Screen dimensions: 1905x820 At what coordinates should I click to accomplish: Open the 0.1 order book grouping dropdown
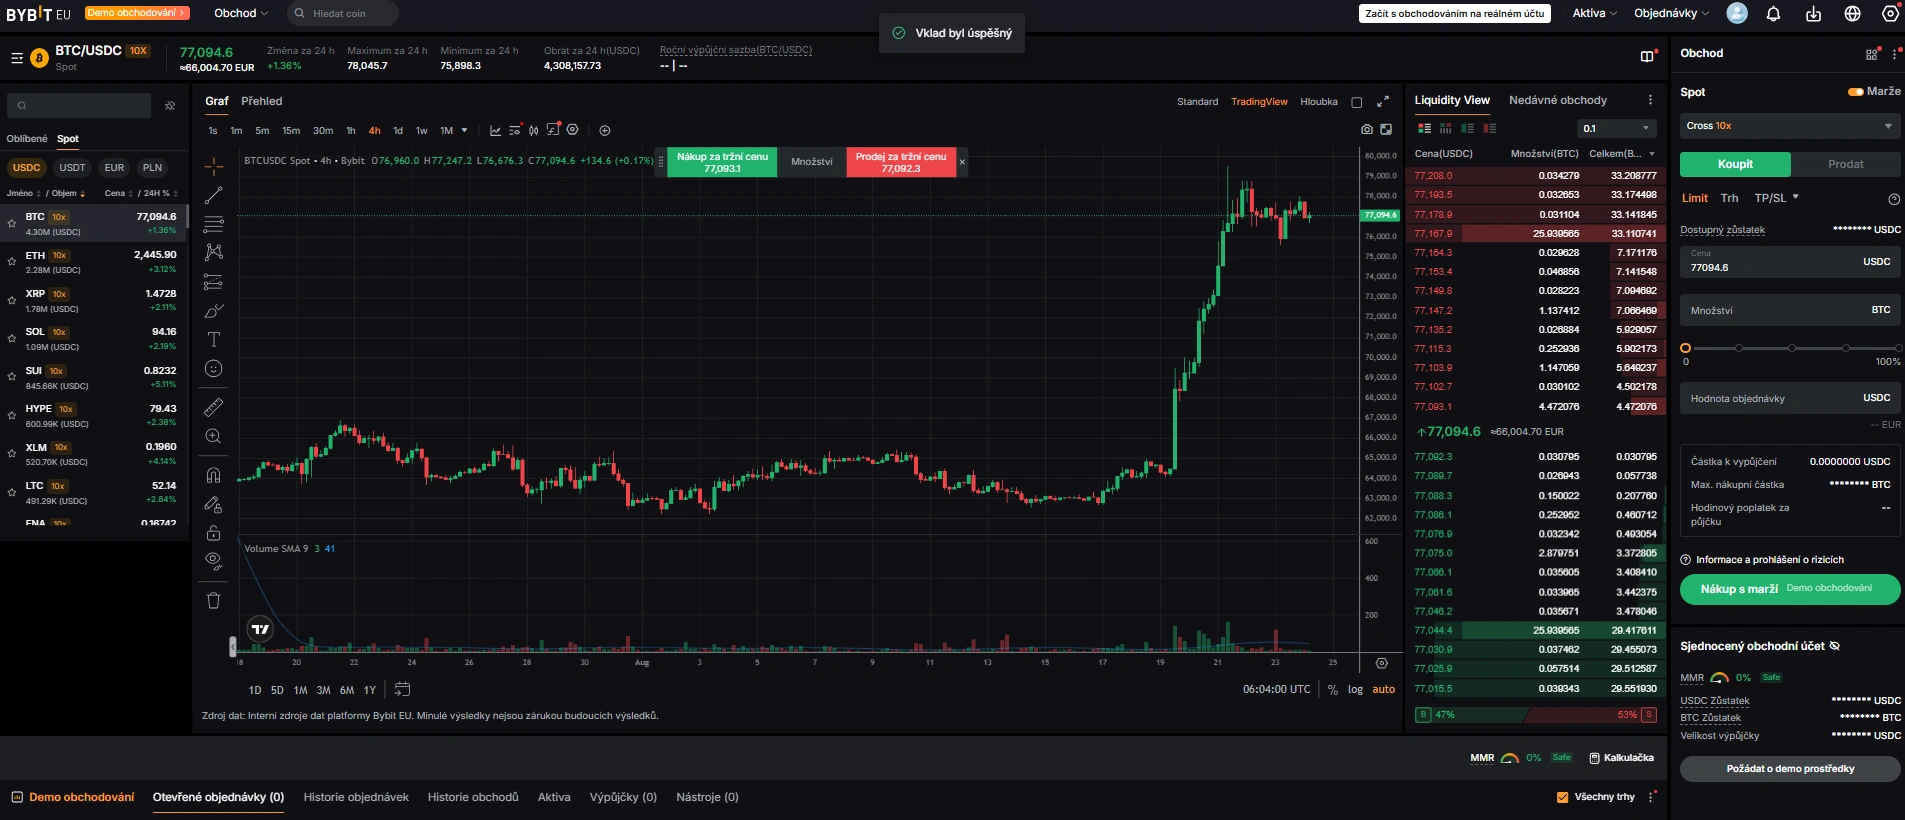pos(1618,128)
